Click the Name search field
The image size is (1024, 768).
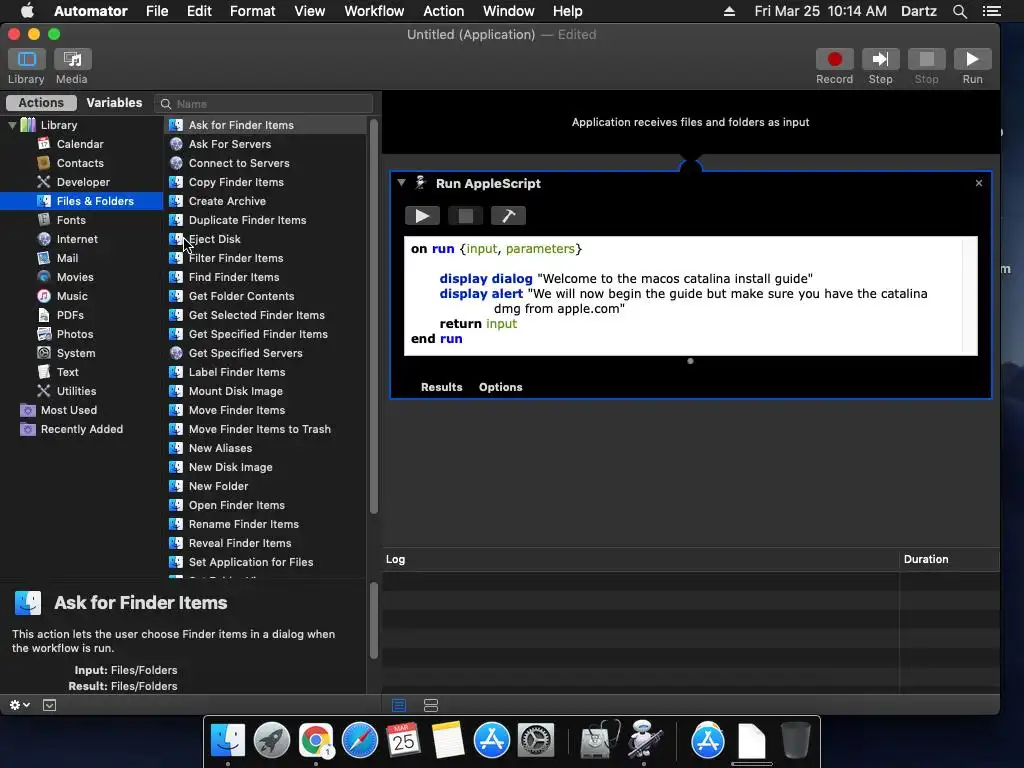[x=264, y=103]
